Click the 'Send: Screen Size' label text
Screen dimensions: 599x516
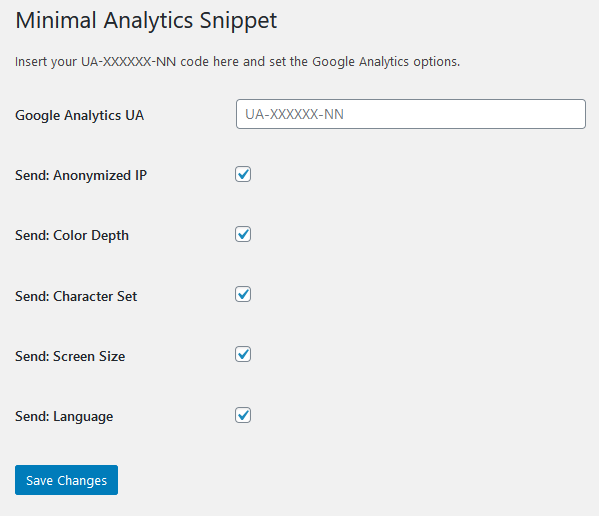coord(70,356)
